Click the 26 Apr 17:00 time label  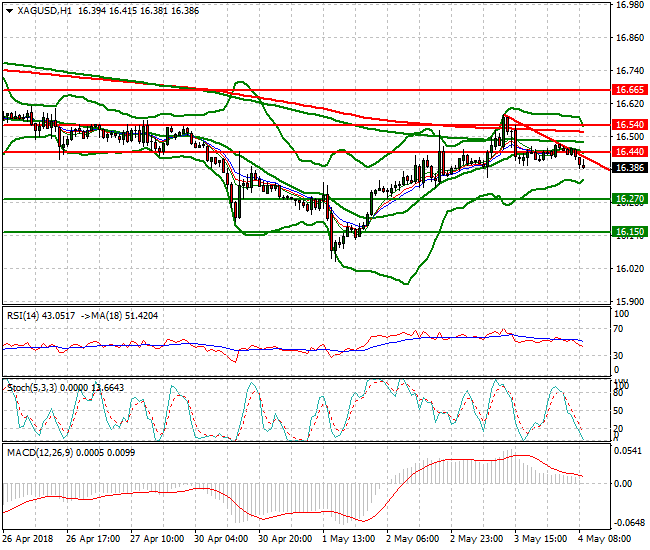click(93, 539)
